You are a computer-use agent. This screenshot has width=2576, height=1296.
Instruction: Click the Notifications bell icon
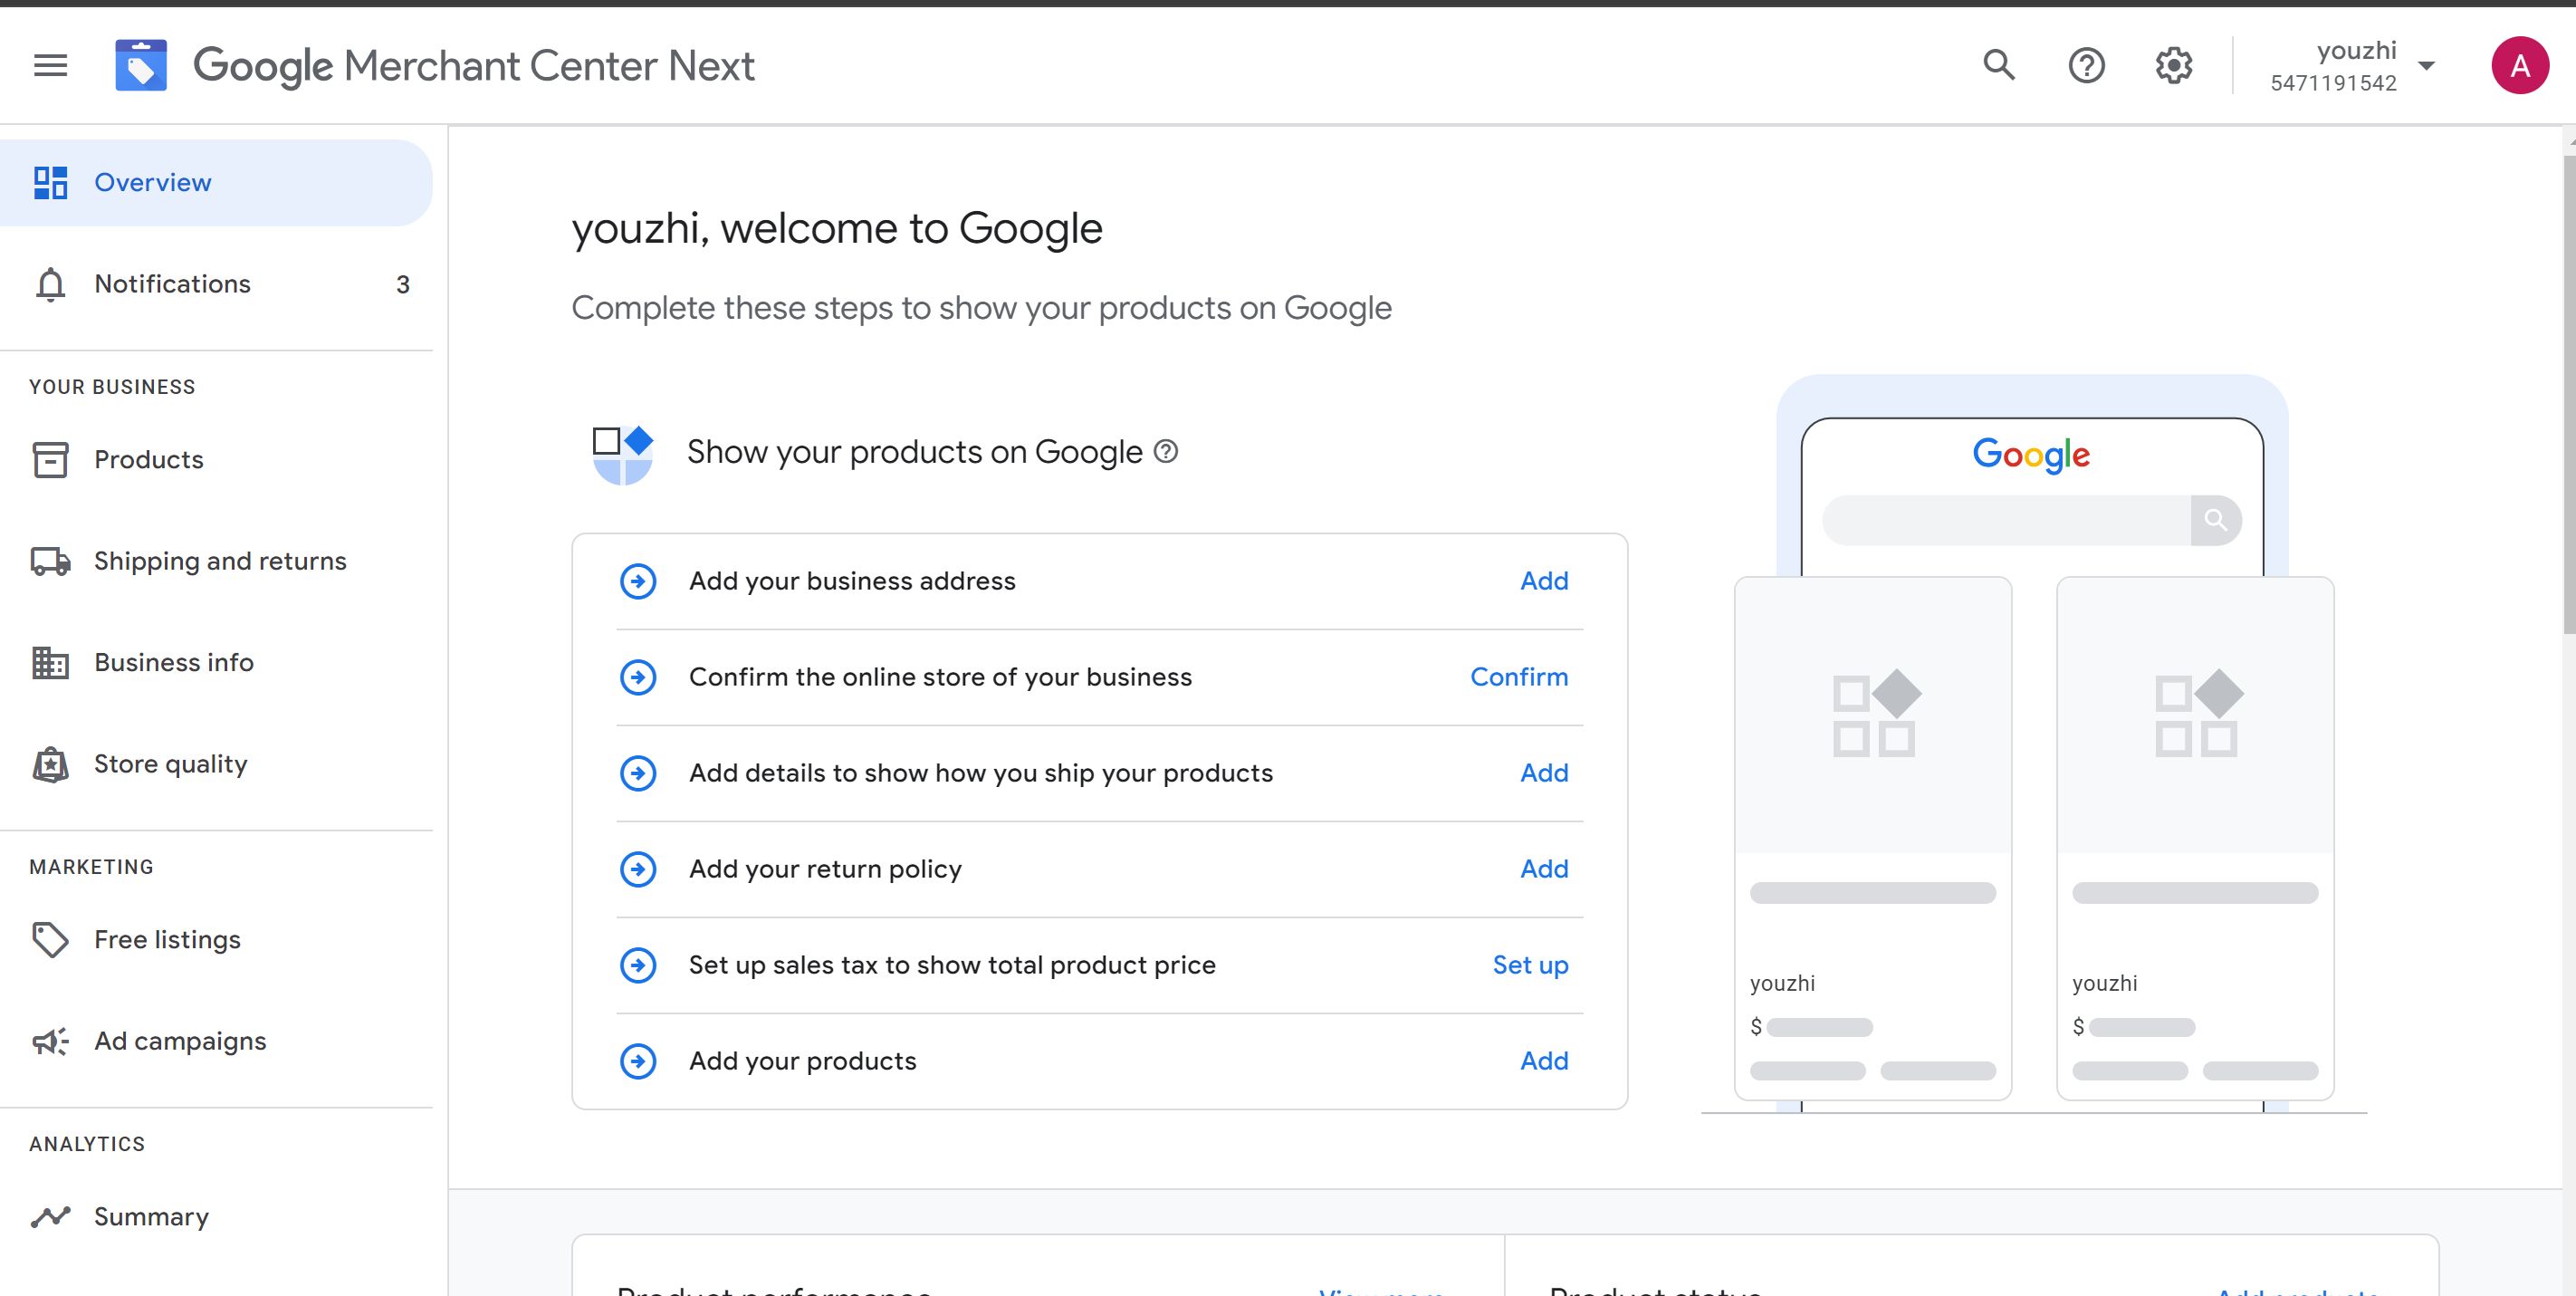[50, 285]
